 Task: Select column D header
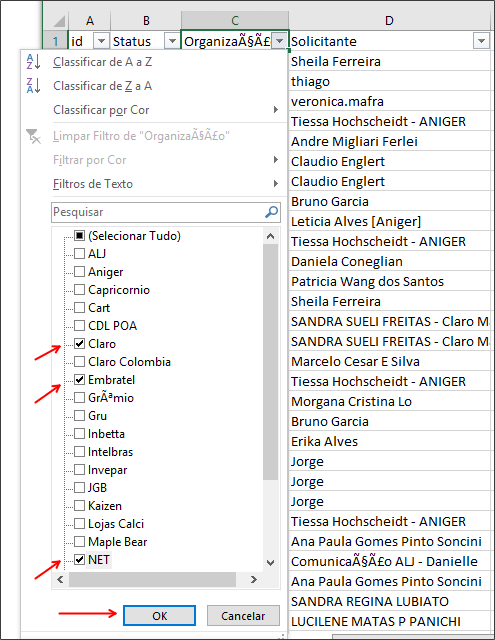coord(389,20)
